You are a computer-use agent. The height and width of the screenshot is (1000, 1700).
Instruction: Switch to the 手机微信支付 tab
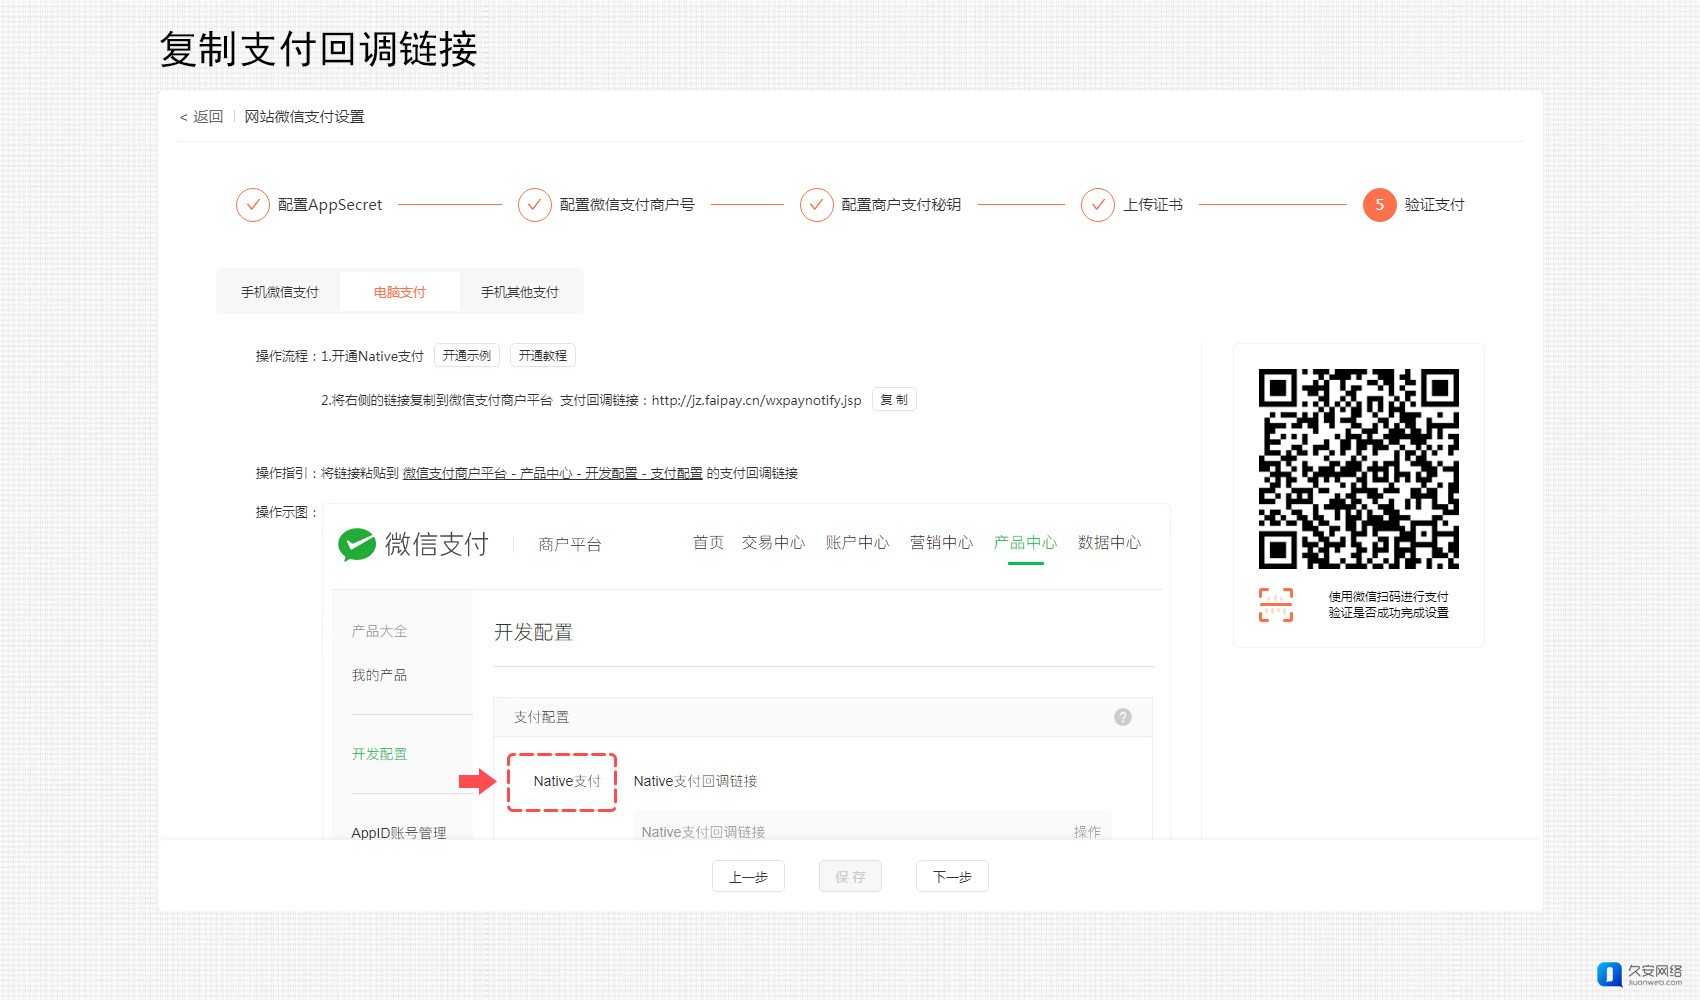280,292
